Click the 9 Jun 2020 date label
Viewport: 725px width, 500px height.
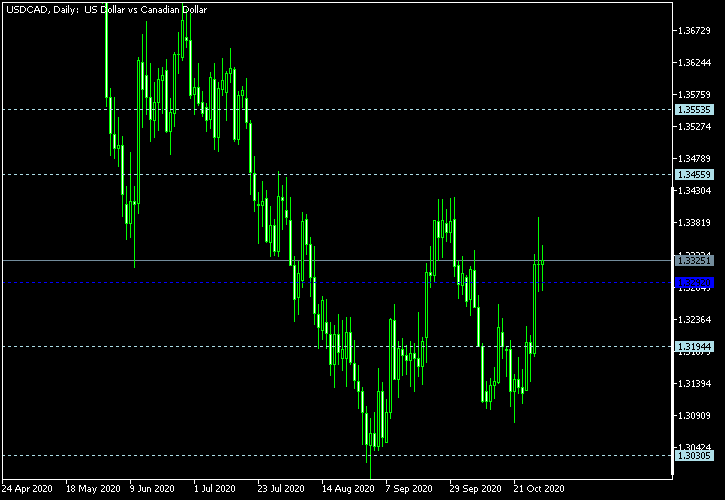click(152, 488)
